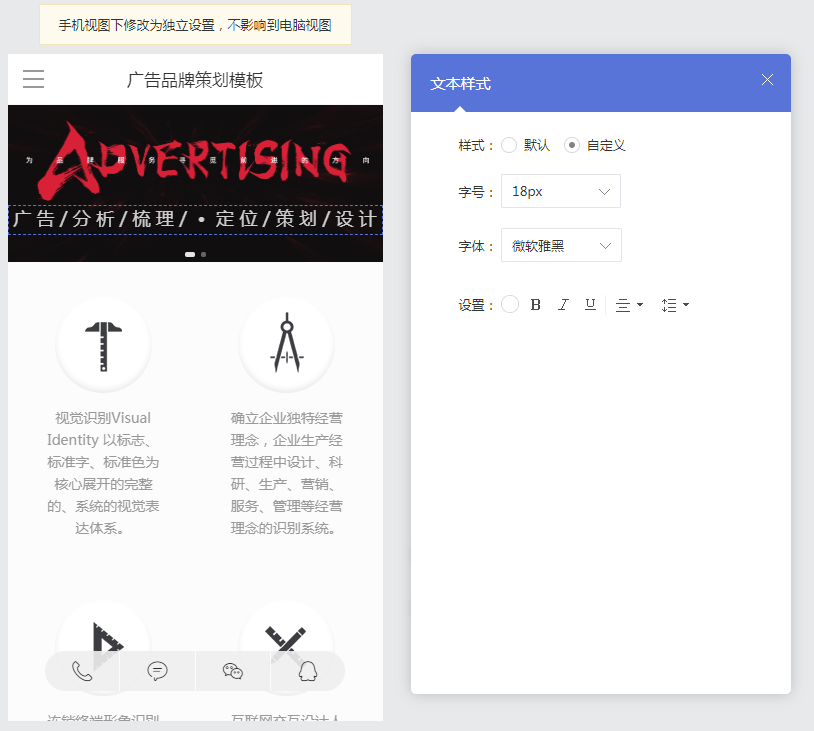Image resolution: width=814 pixels, height=731 pixels.
Task: Toggle underline formatting
Action: 590,305
